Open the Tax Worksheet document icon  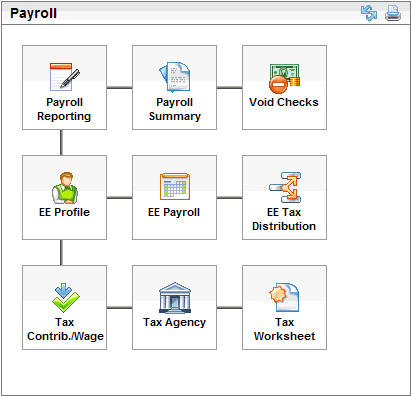coord(284,297)
